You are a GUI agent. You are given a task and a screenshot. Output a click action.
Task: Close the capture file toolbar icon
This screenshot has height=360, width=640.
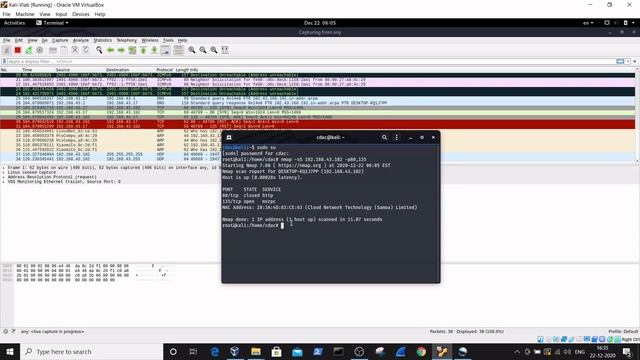pos(75,50)
